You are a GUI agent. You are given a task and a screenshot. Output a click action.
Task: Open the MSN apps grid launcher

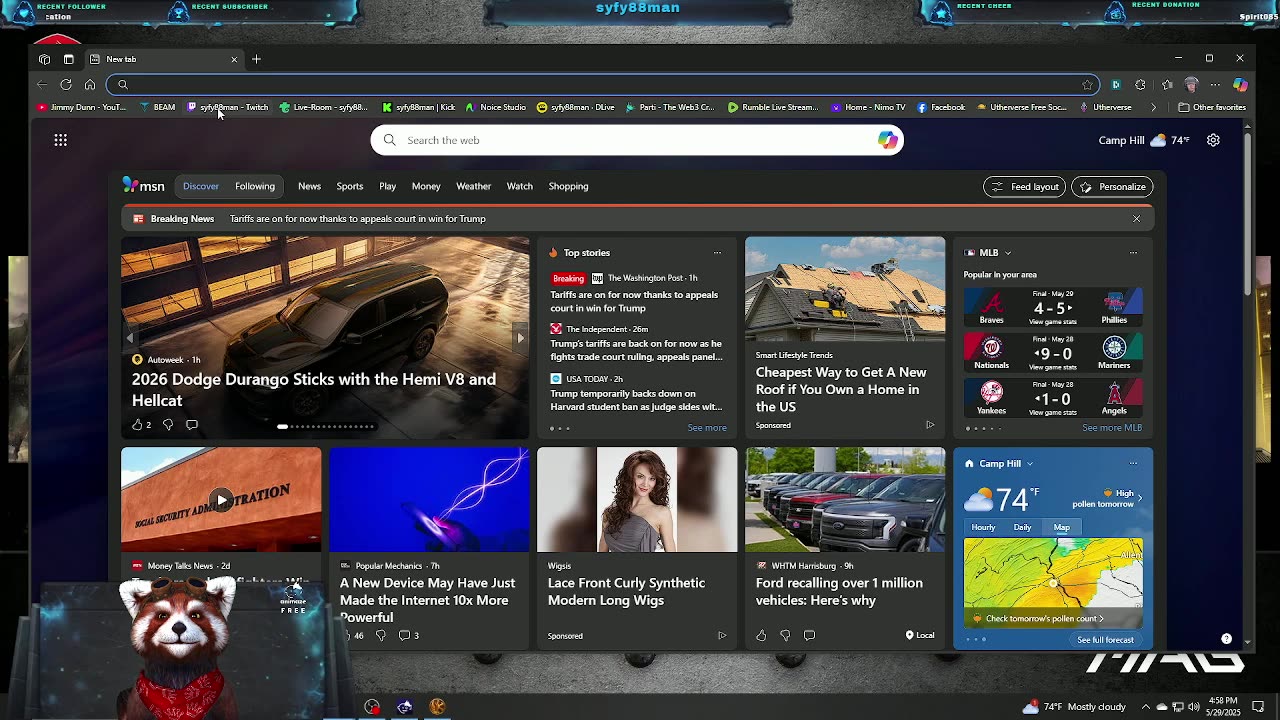coord(61,140)
